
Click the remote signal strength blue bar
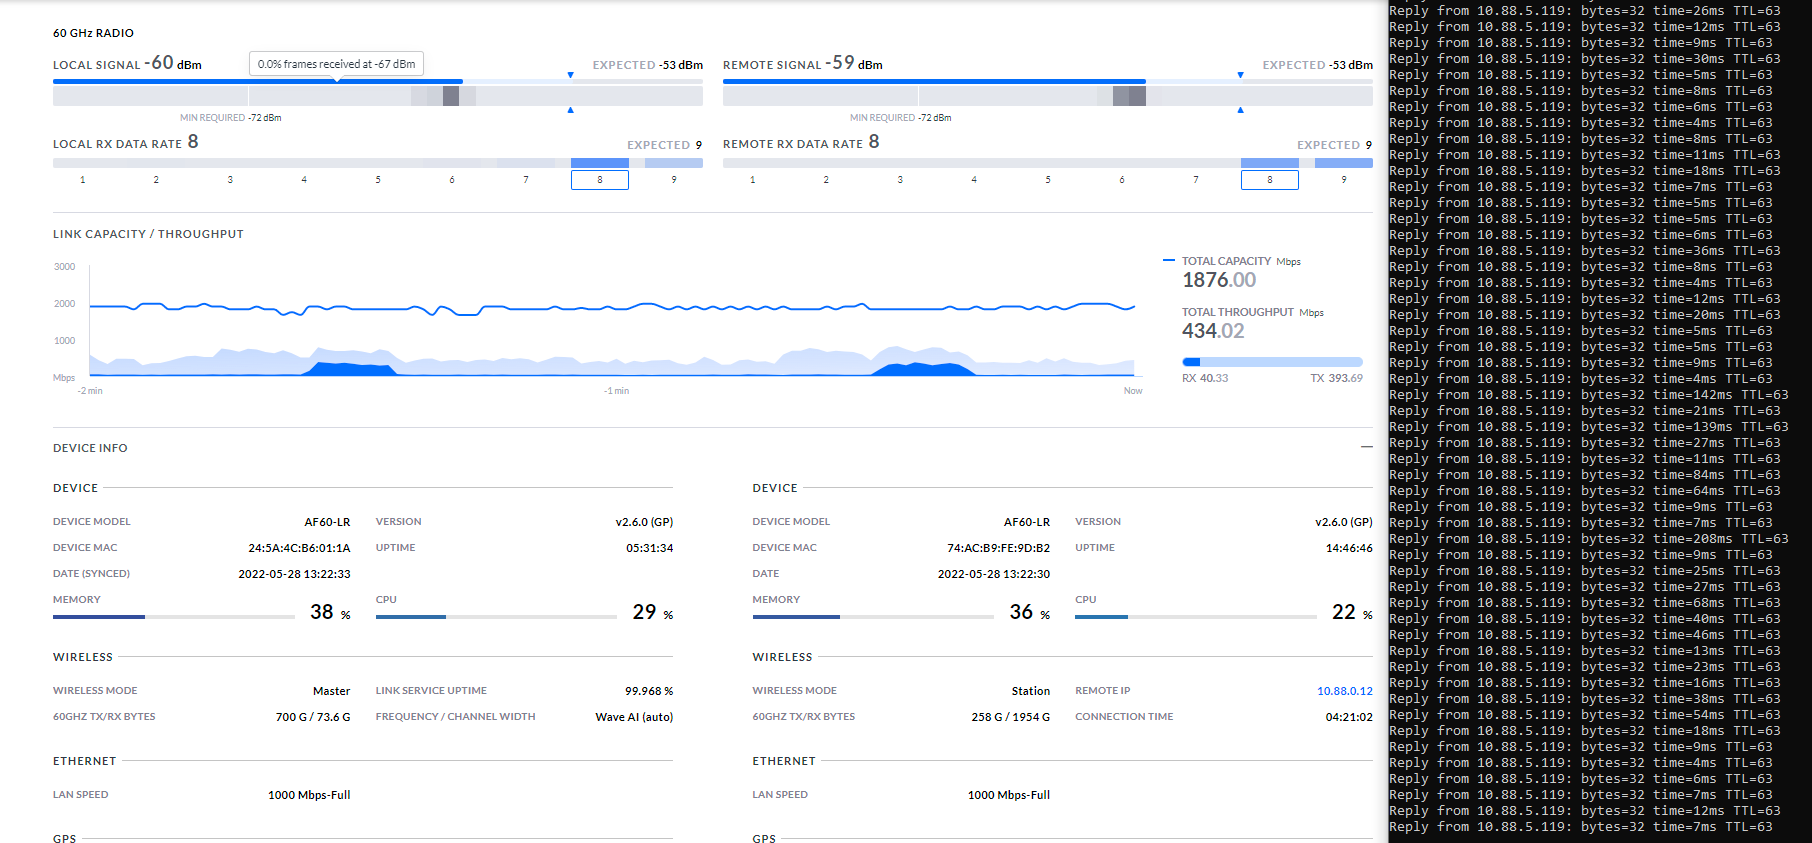tap(934, 81)
